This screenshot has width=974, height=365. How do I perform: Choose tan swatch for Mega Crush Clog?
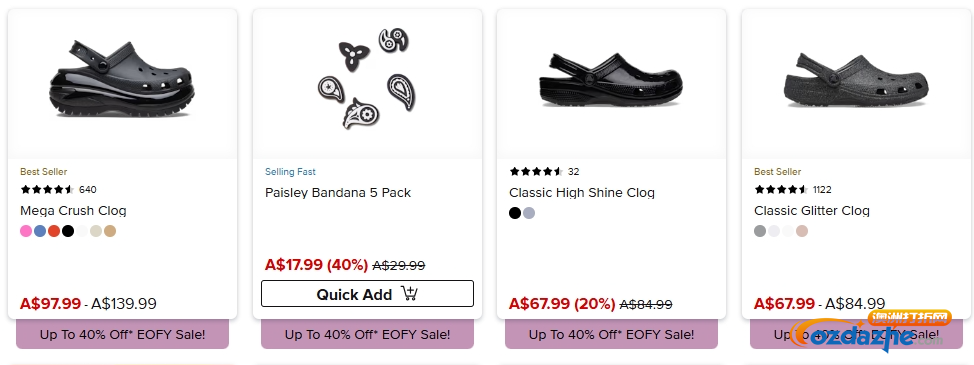(x=110, y=231)
